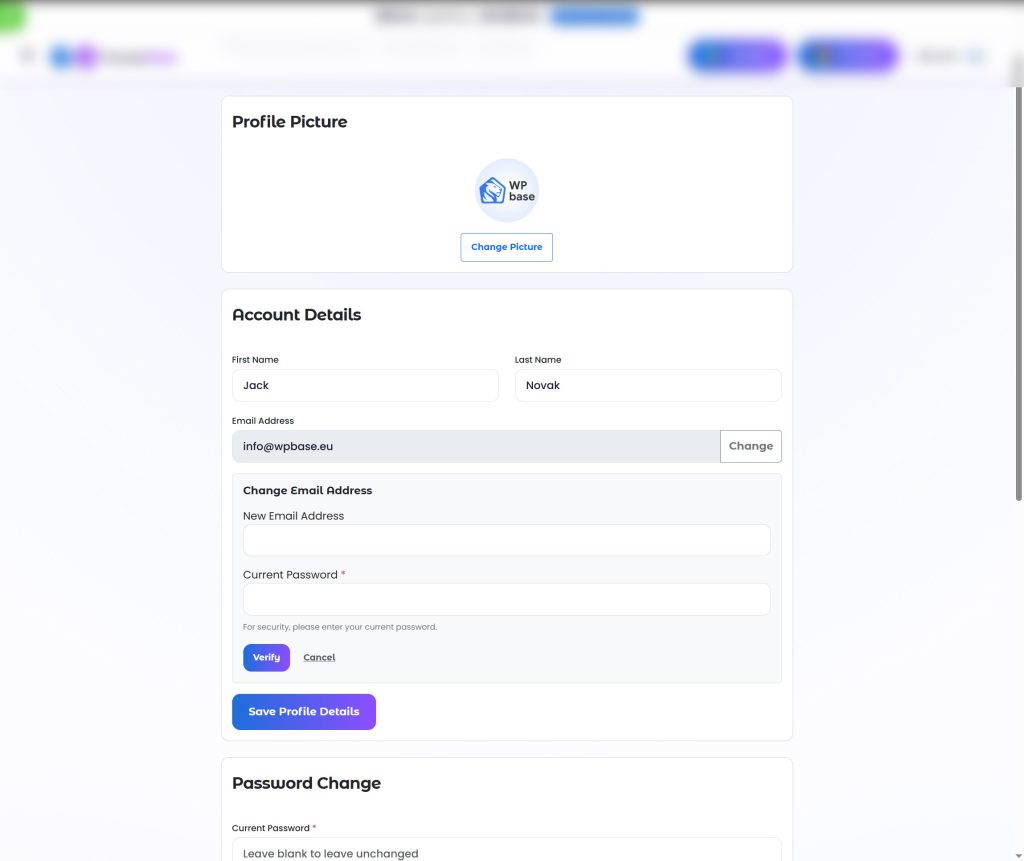Click the green icon in the top-left corner
Screen dimensions: 1024x861
(12, 16)
